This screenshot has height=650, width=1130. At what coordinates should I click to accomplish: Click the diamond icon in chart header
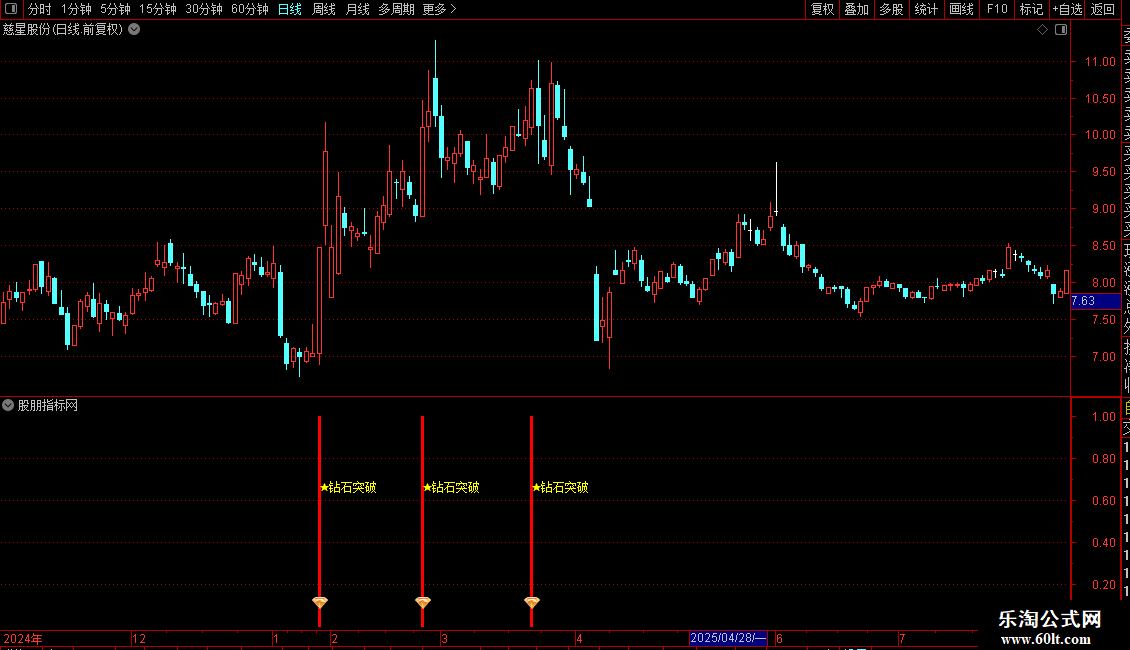1042,30
